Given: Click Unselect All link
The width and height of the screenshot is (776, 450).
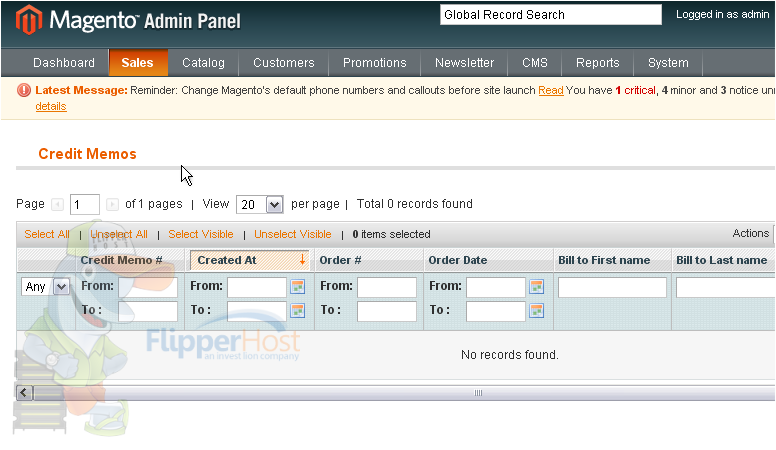Looking at the screenshot, I should [119, 234].
